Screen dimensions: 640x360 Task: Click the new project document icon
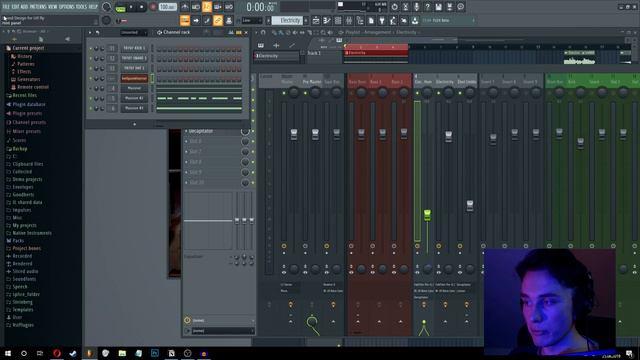click(371, 20)
